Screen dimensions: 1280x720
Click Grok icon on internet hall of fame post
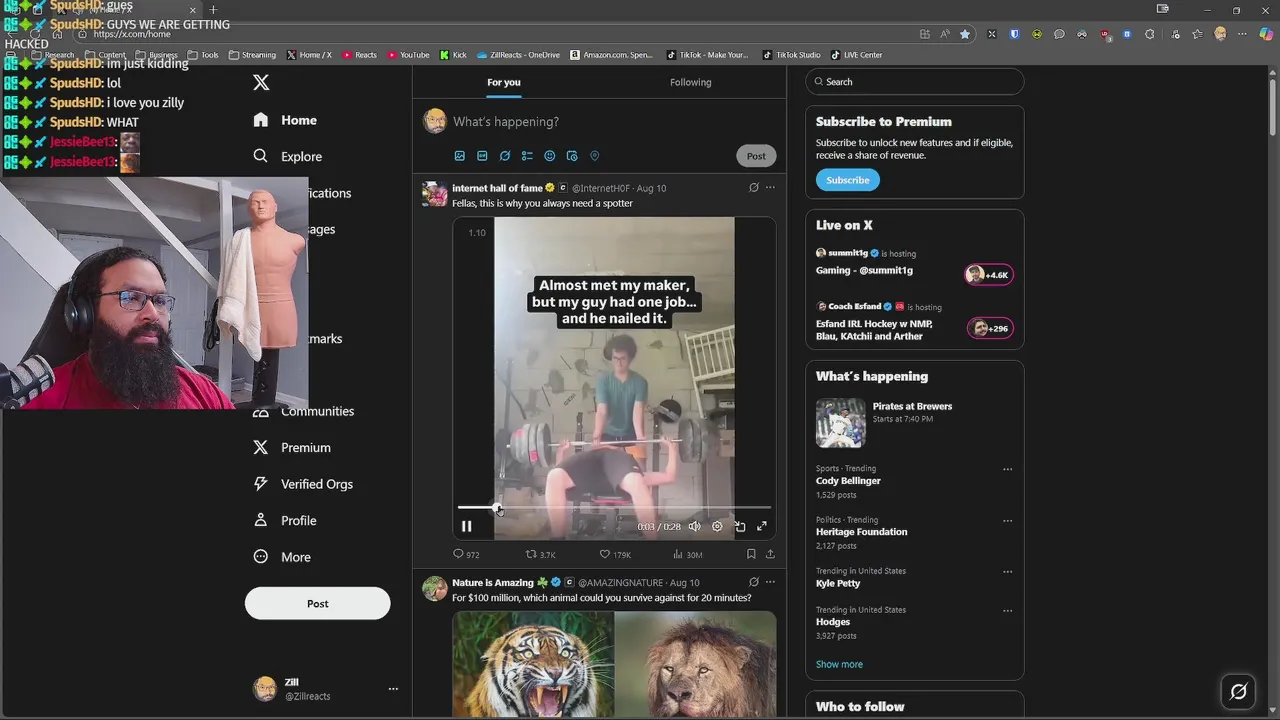(x=753, y=187)
